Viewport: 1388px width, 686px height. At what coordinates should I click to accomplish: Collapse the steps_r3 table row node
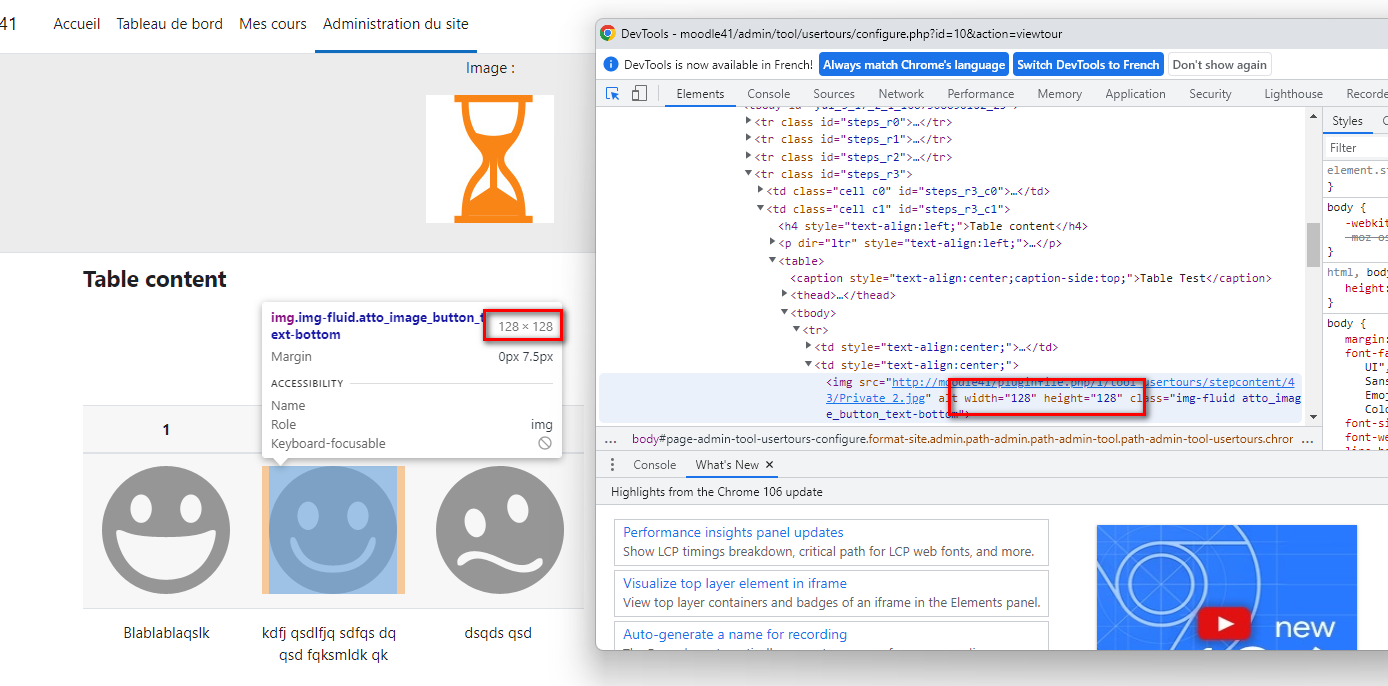pyautogui.click(x=749, y=174)
